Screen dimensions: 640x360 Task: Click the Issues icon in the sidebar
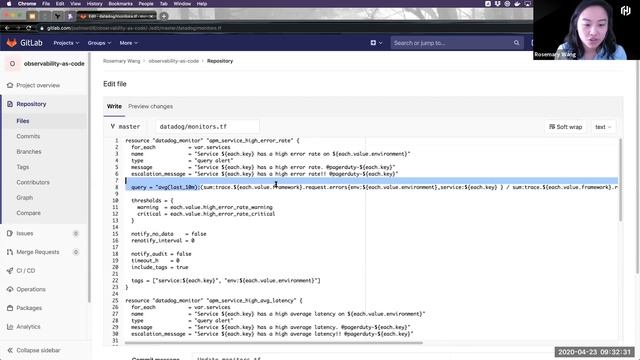point(10,233)
